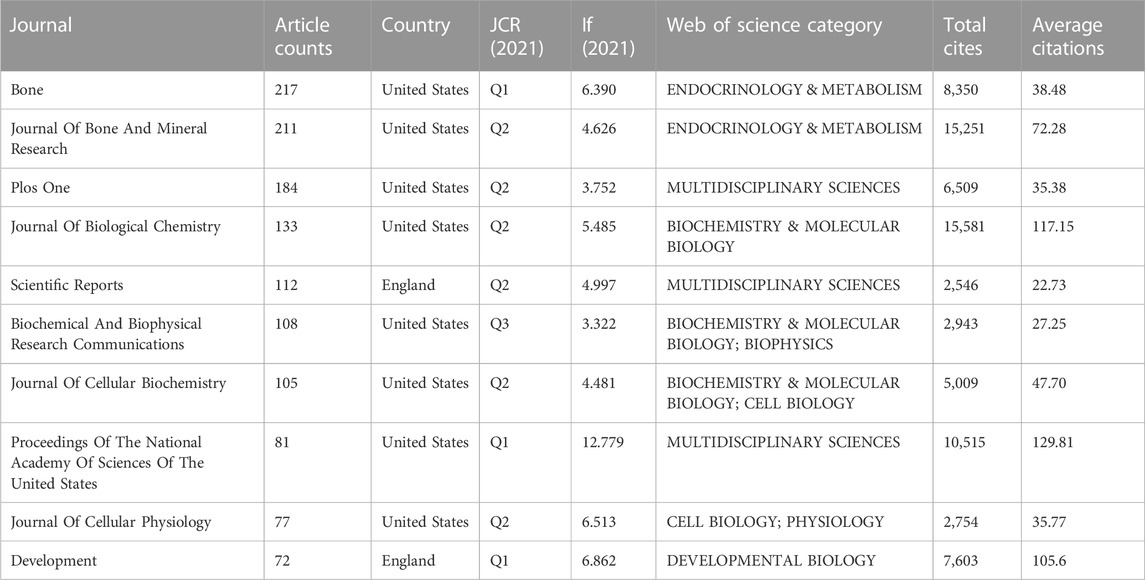Select the JCR (2021) column header

525,36
